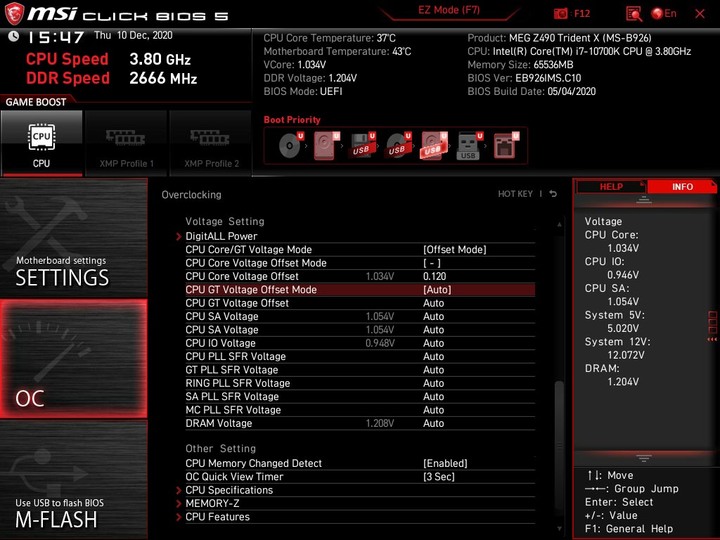Select the BIOS Ver EB926IMS.C10 text

524,78
